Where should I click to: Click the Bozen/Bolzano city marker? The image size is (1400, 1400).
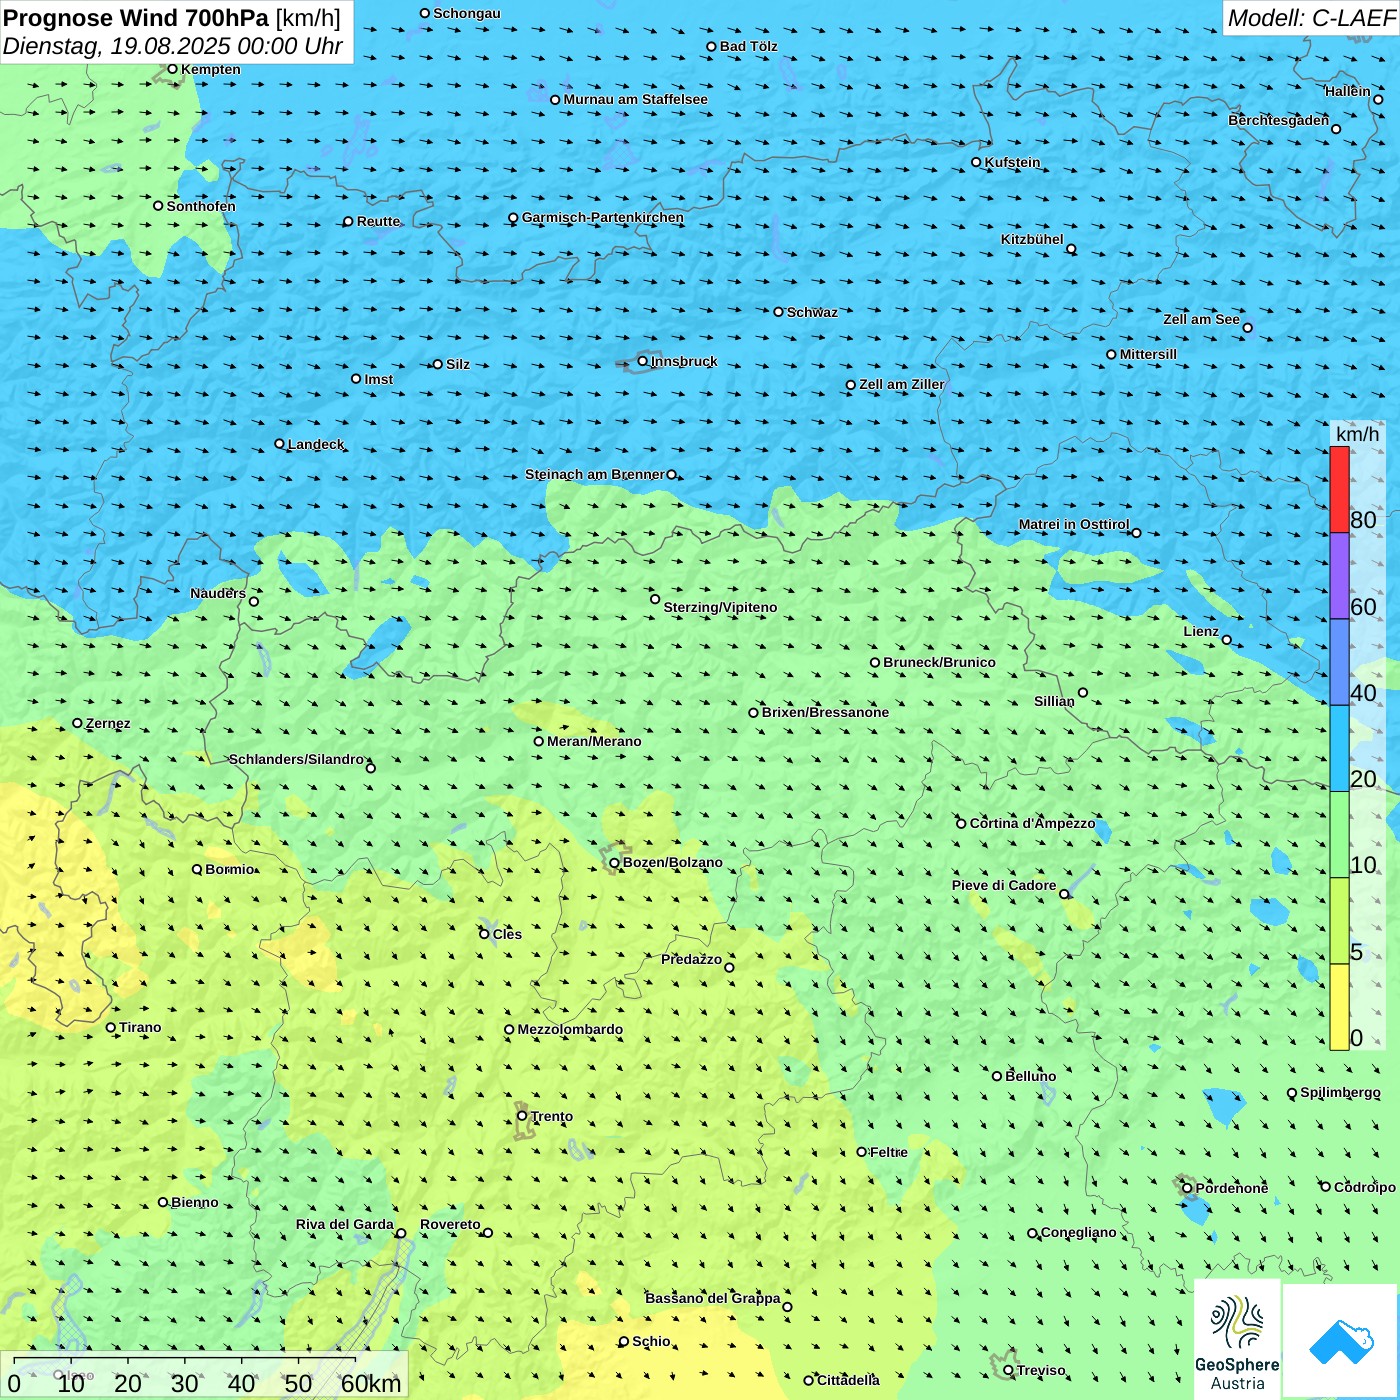[x=615, y=863]
